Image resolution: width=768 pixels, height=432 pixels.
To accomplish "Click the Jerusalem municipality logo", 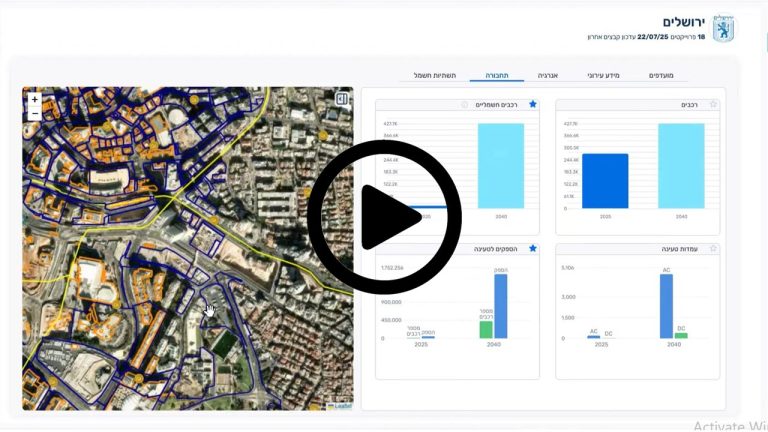I will 724,28.
